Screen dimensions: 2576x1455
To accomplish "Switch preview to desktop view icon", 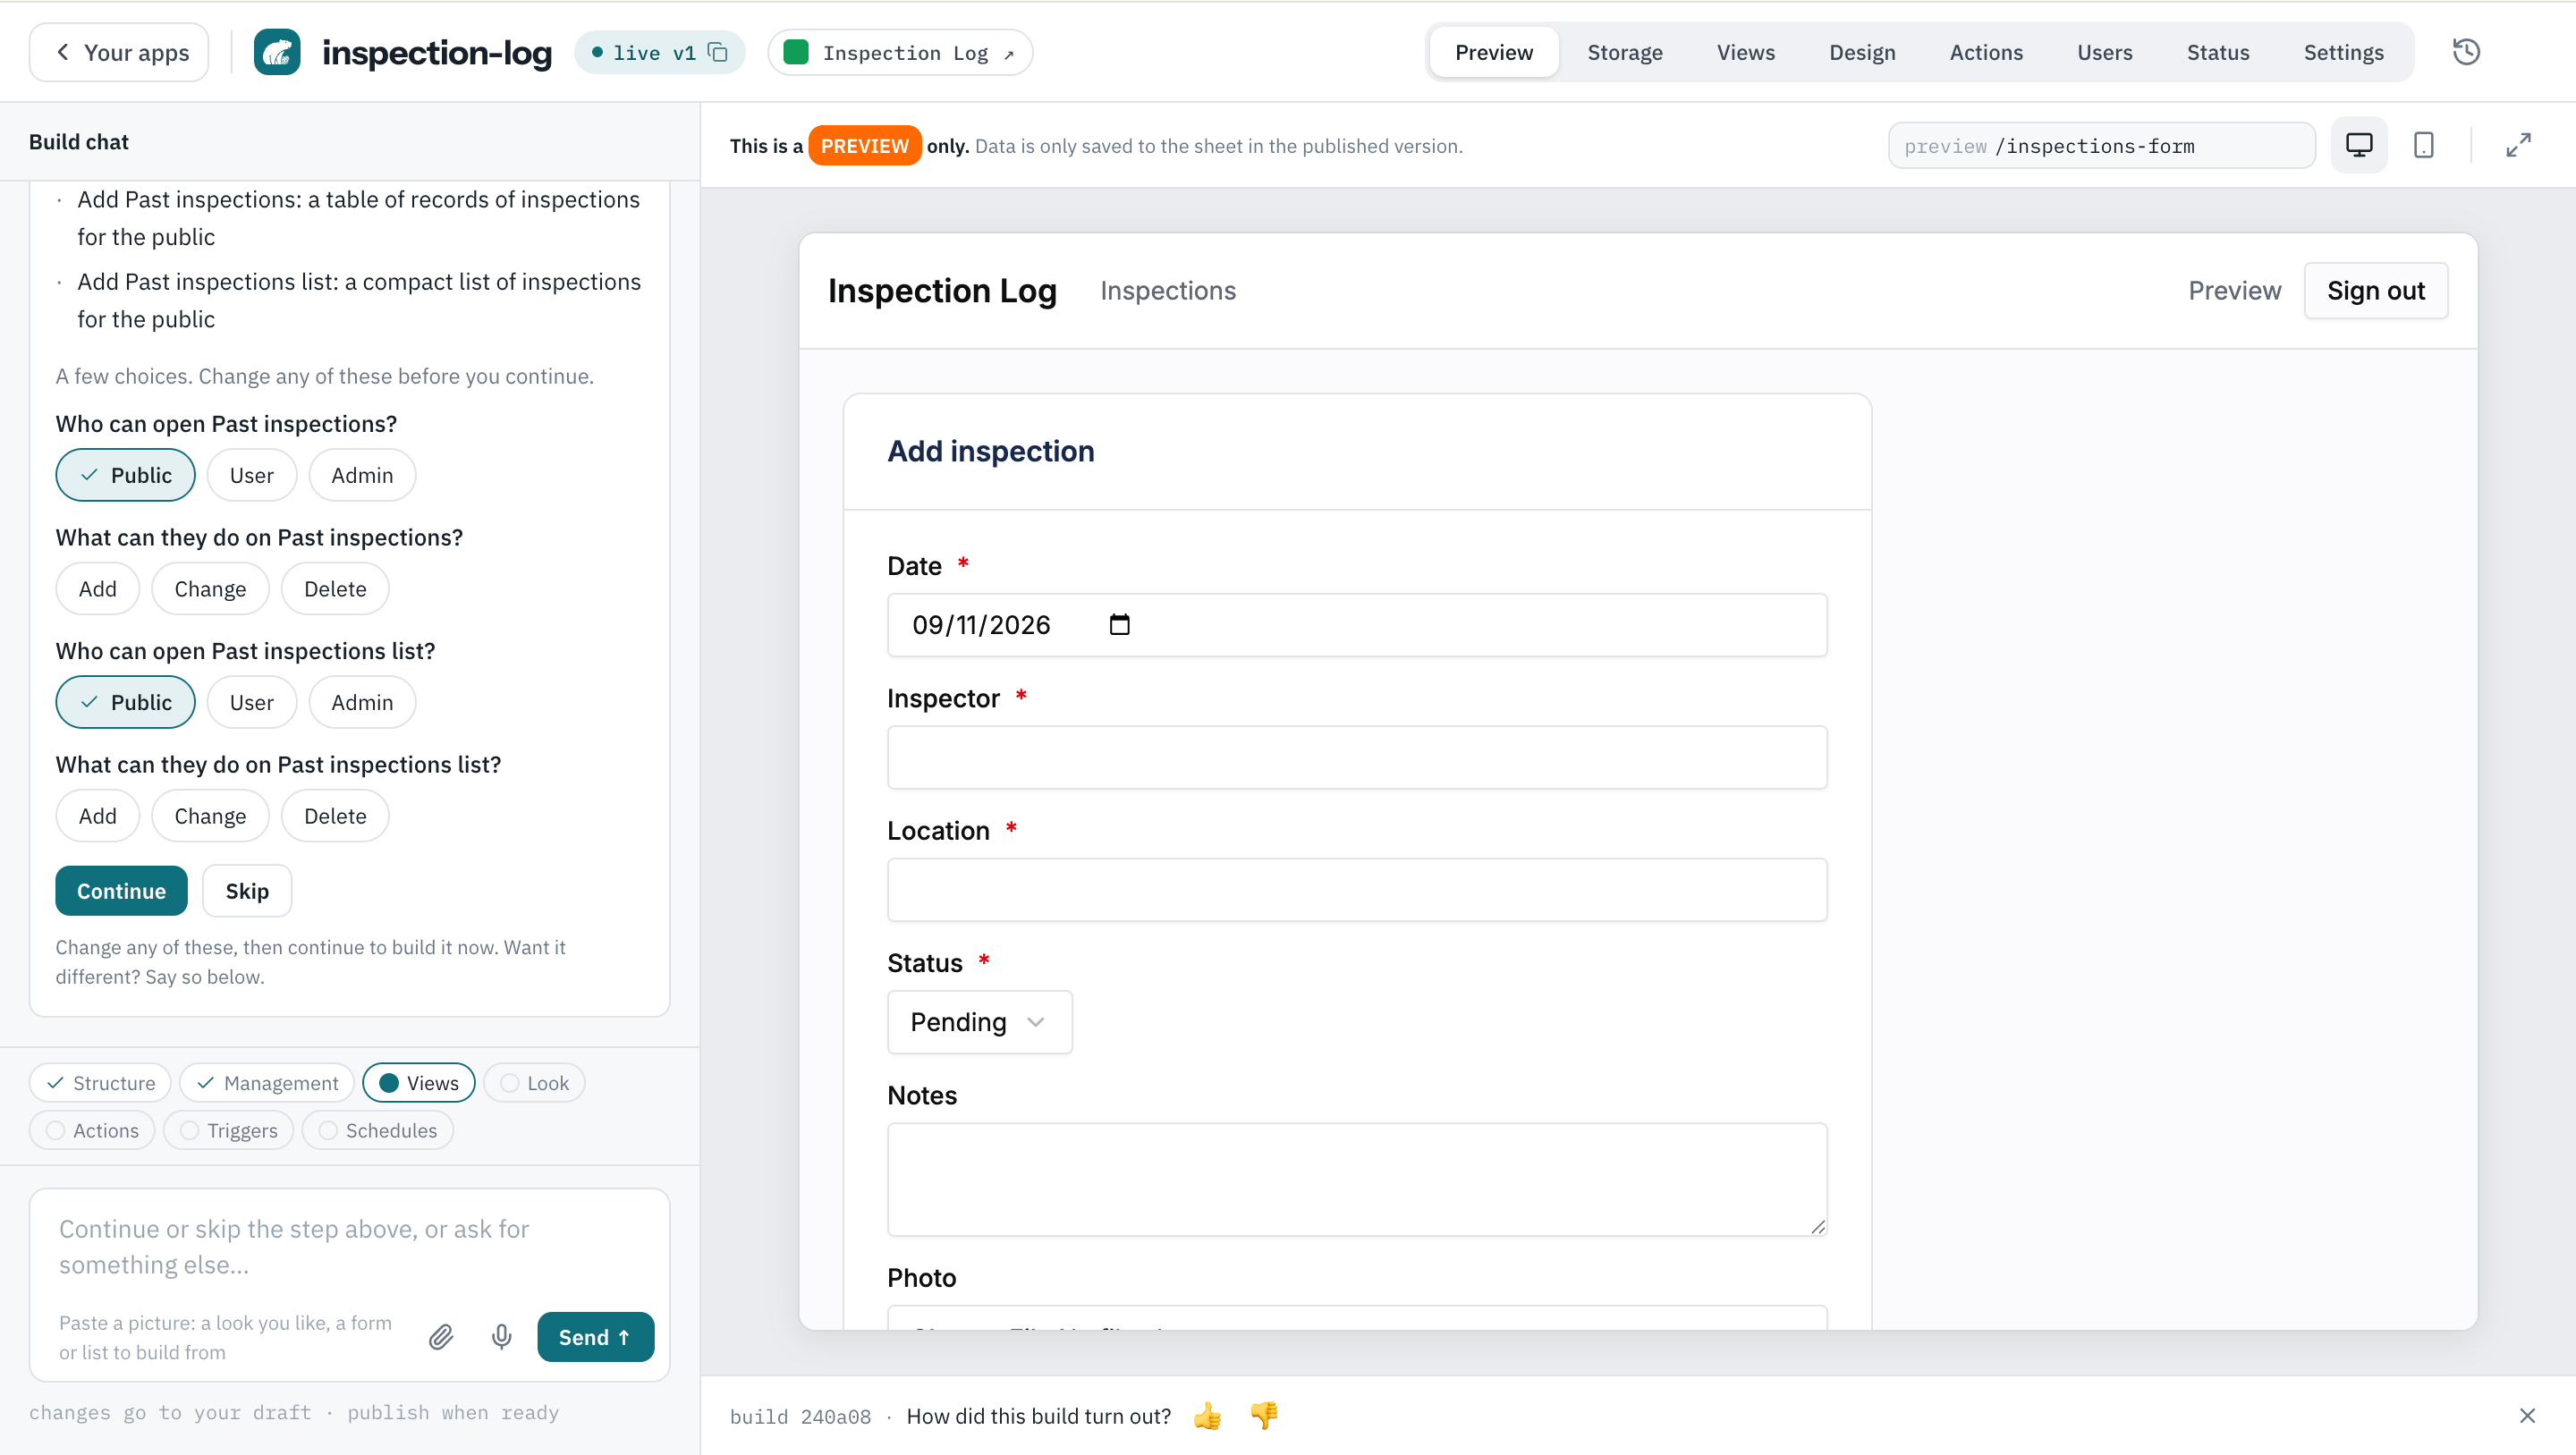I will coord(2359,145).
